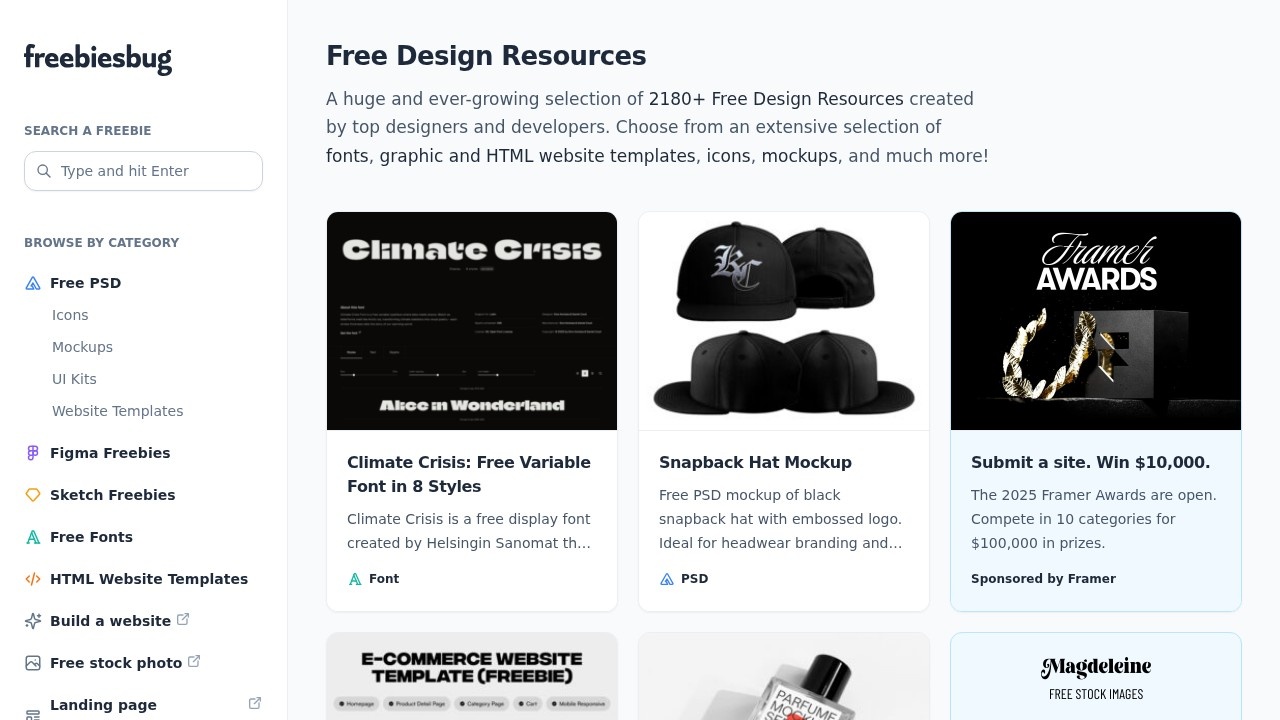Open the Snapback Hat Mockup title link

(x=755, y=462)
